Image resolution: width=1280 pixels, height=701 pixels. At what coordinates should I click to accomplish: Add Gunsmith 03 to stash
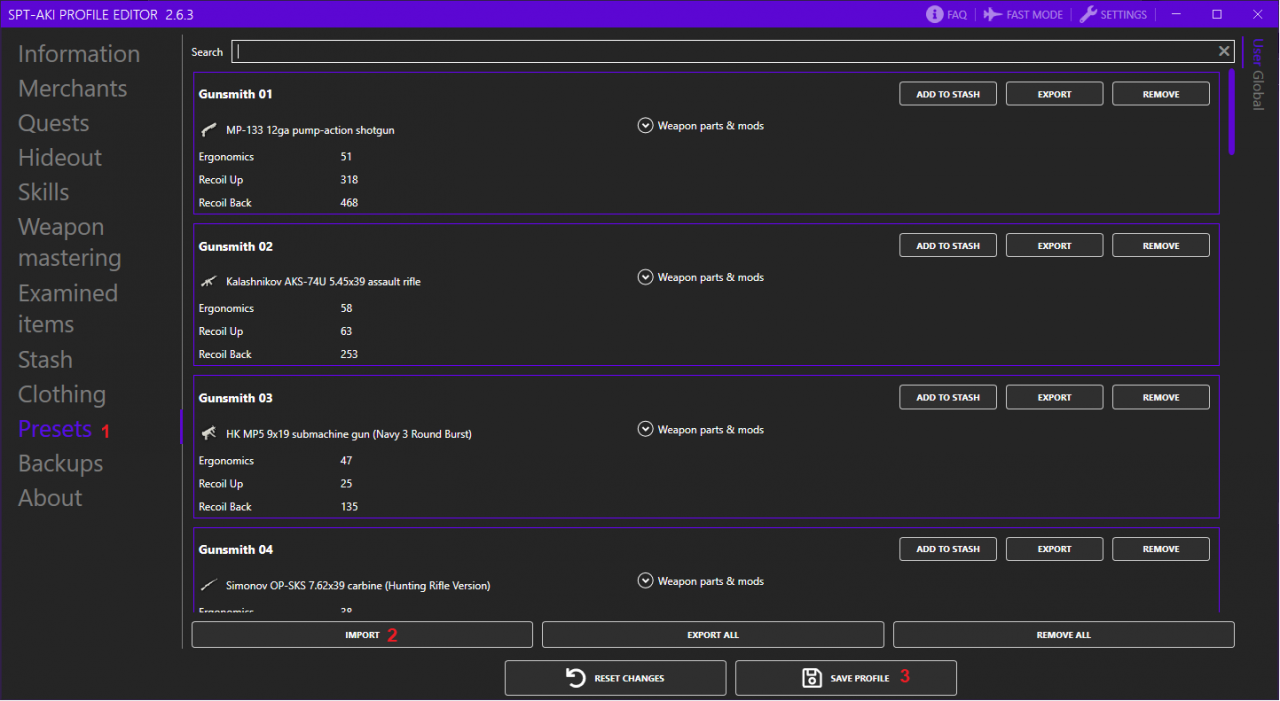tap(948, 398)
